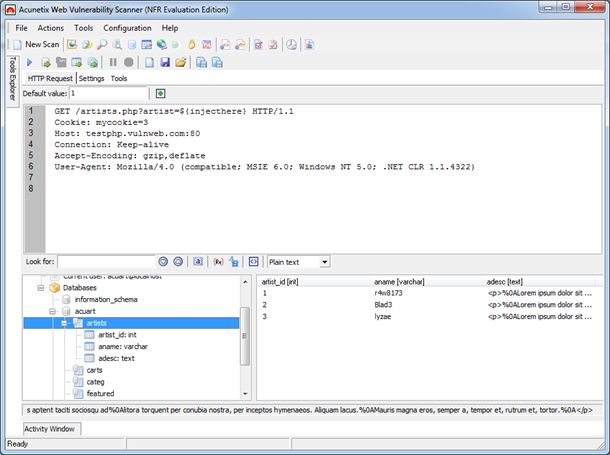Select the lyzae row in results
The width and height of the screenshot is (610, 455).
[428, 317]
